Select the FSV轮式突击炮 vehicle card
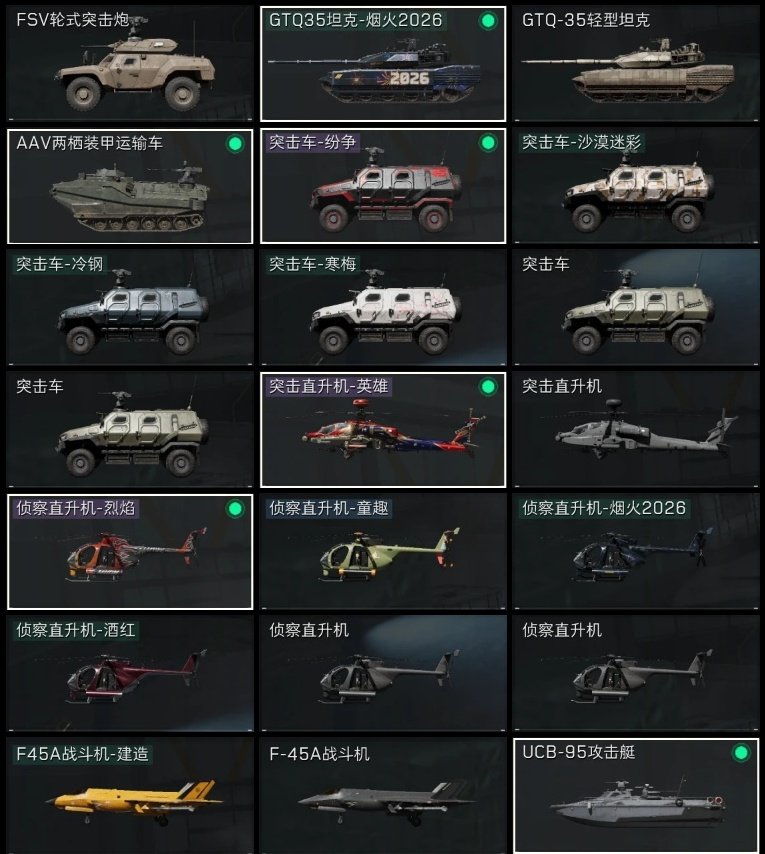 (130, 64)
